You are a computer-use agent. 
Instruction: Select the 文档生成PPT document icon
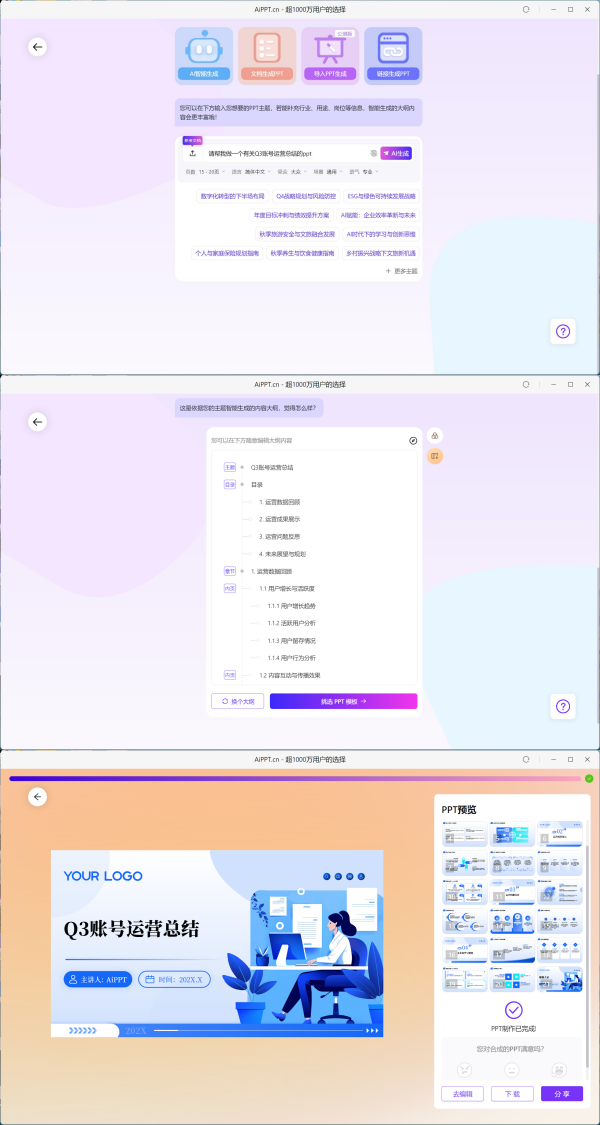tap(267, 48)
